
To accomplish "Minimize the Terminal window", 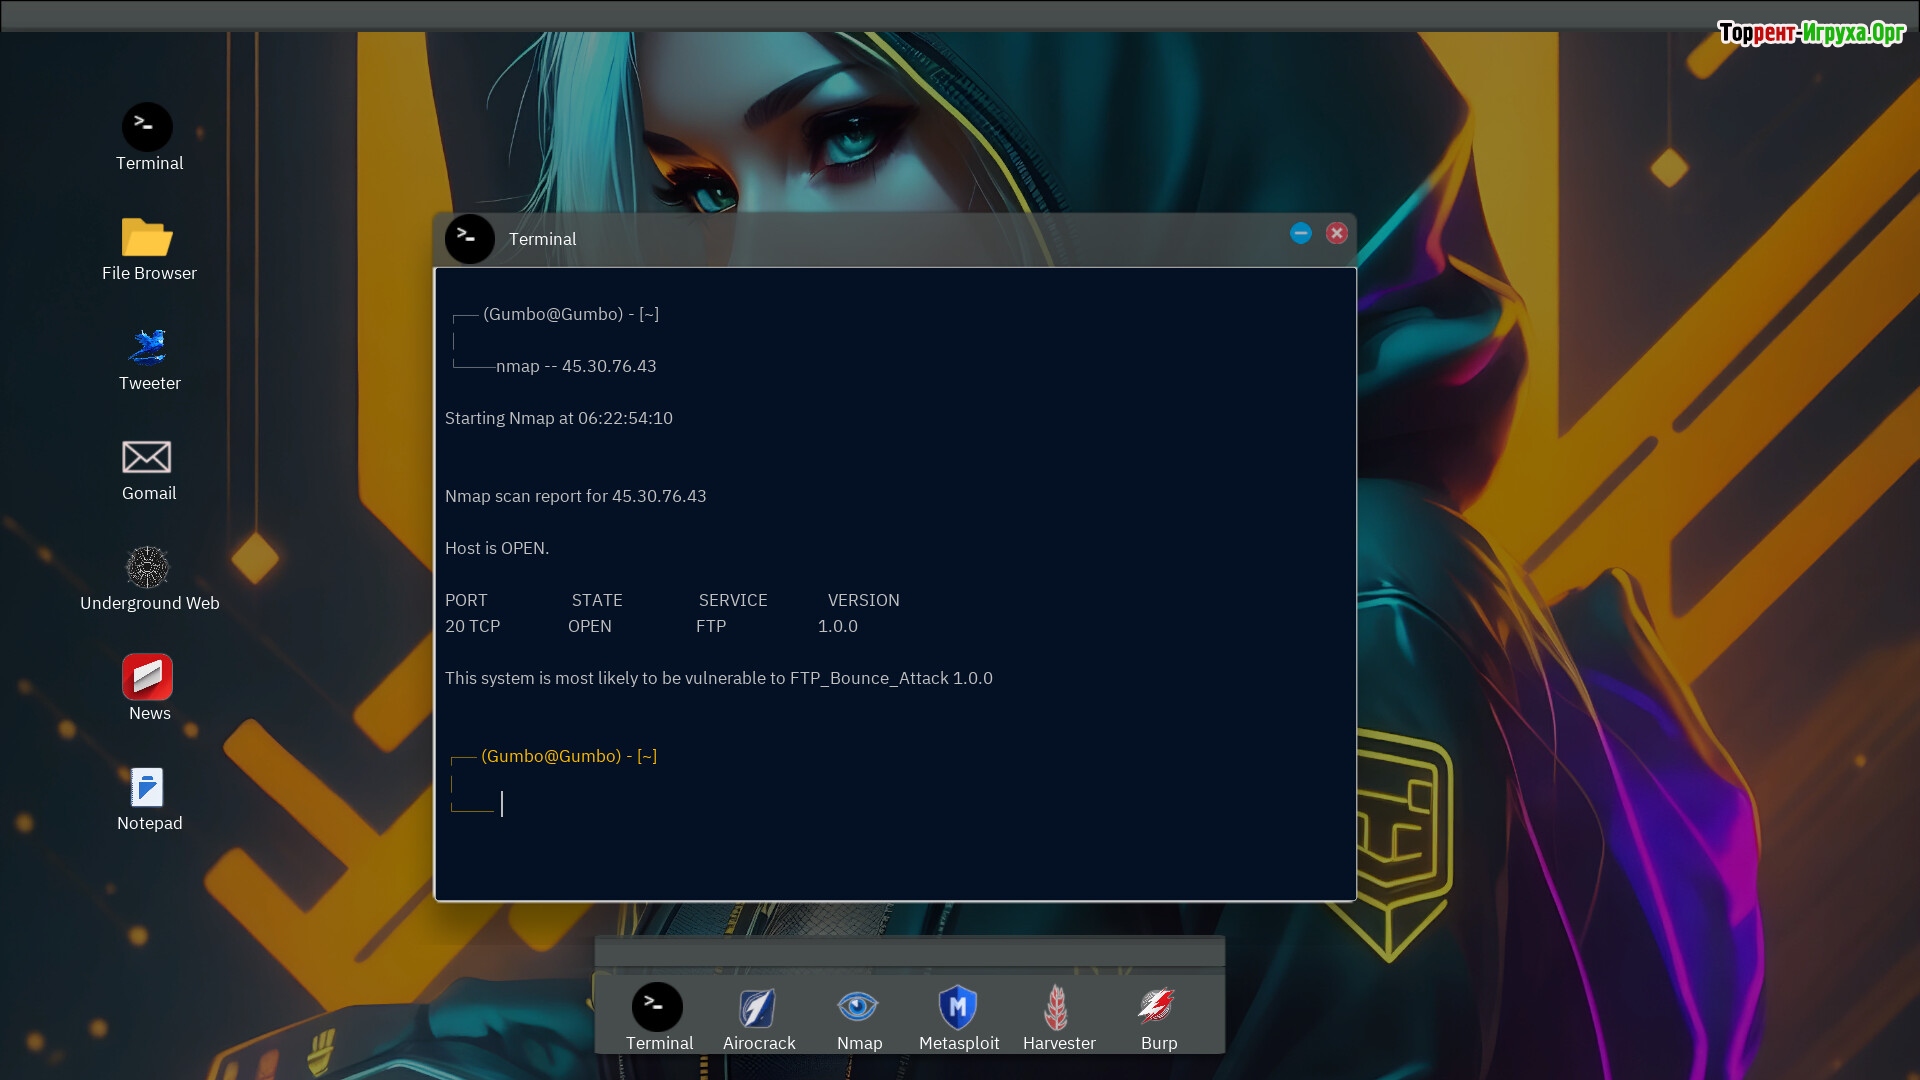I will tap(1300, 233).
